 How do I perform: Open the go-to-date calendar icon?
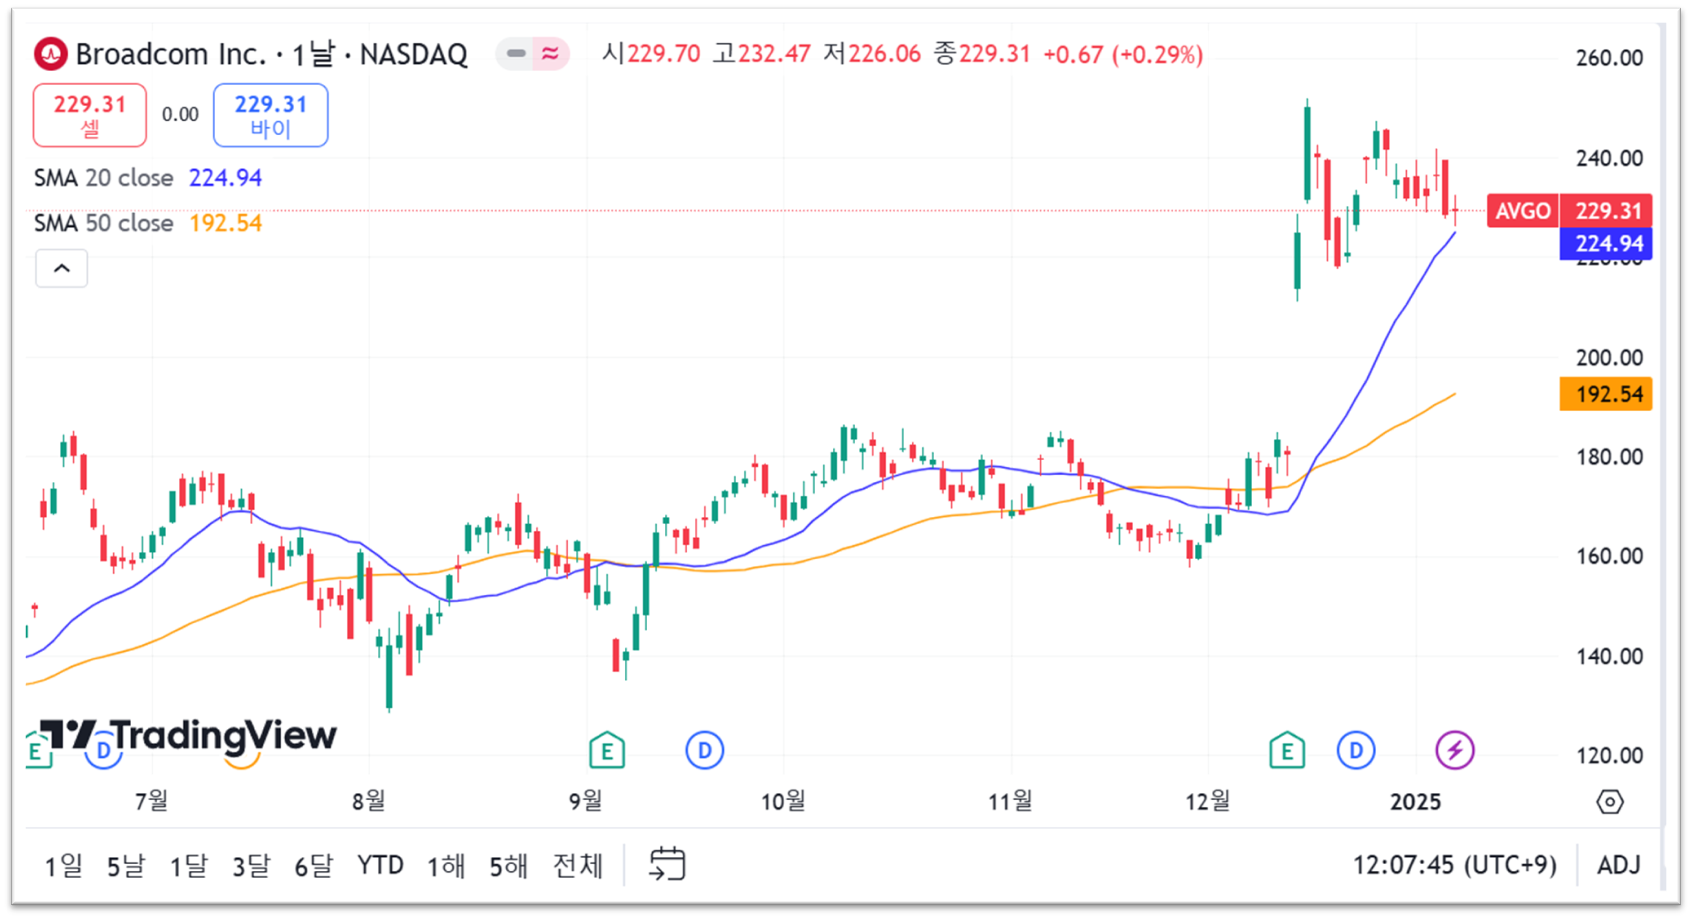point(667,864)
